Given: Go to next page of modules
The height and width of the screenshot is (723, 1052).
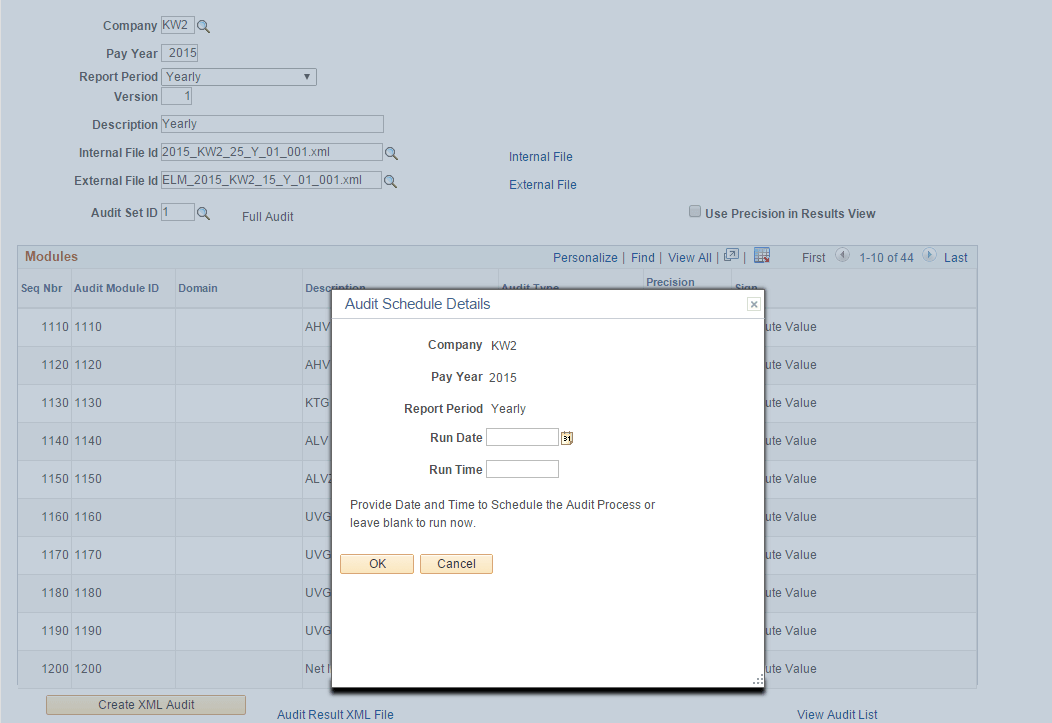Looking at the screenshot, I should tap(929, 257).
